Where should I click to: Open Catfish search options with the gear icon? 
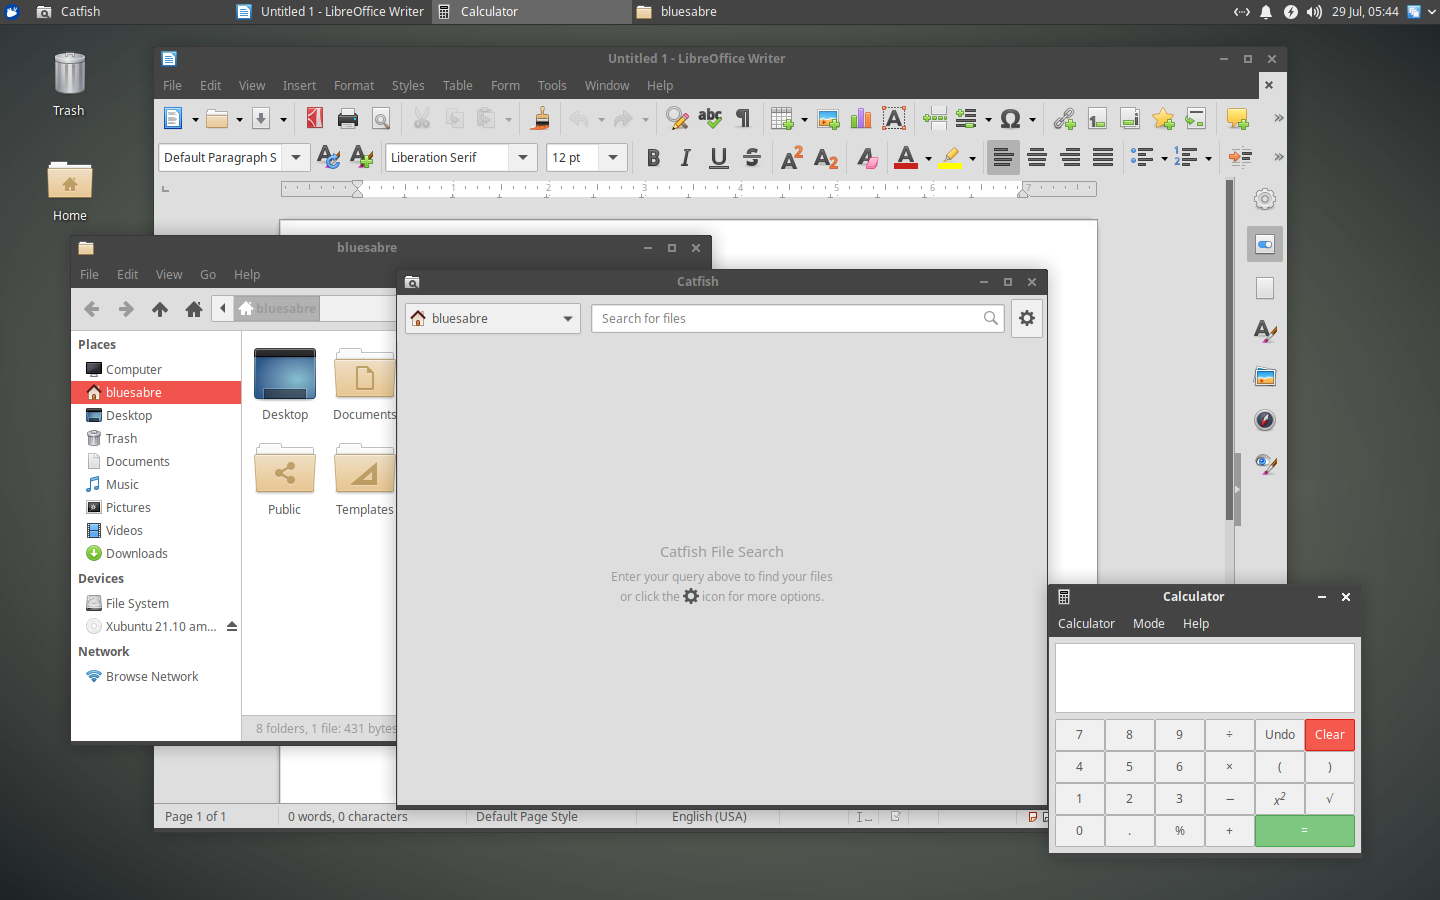tap(1027, 318)
